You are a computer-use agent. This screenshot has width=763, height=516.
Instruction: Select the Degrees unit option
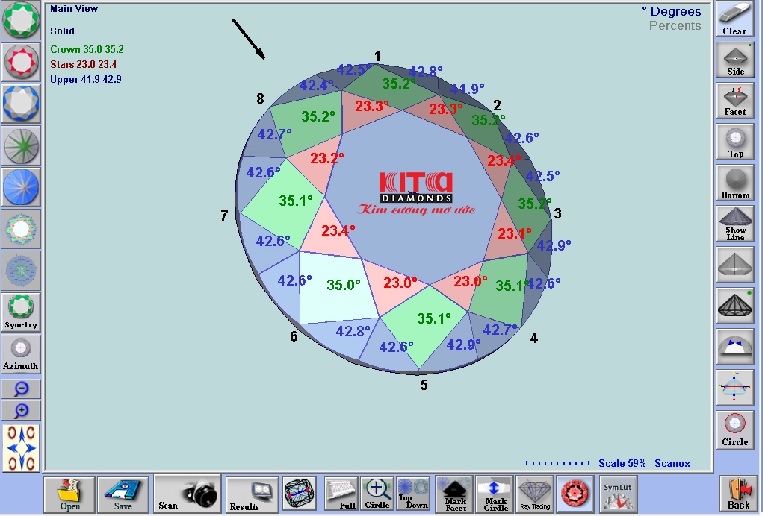click(x=674, y=11)
